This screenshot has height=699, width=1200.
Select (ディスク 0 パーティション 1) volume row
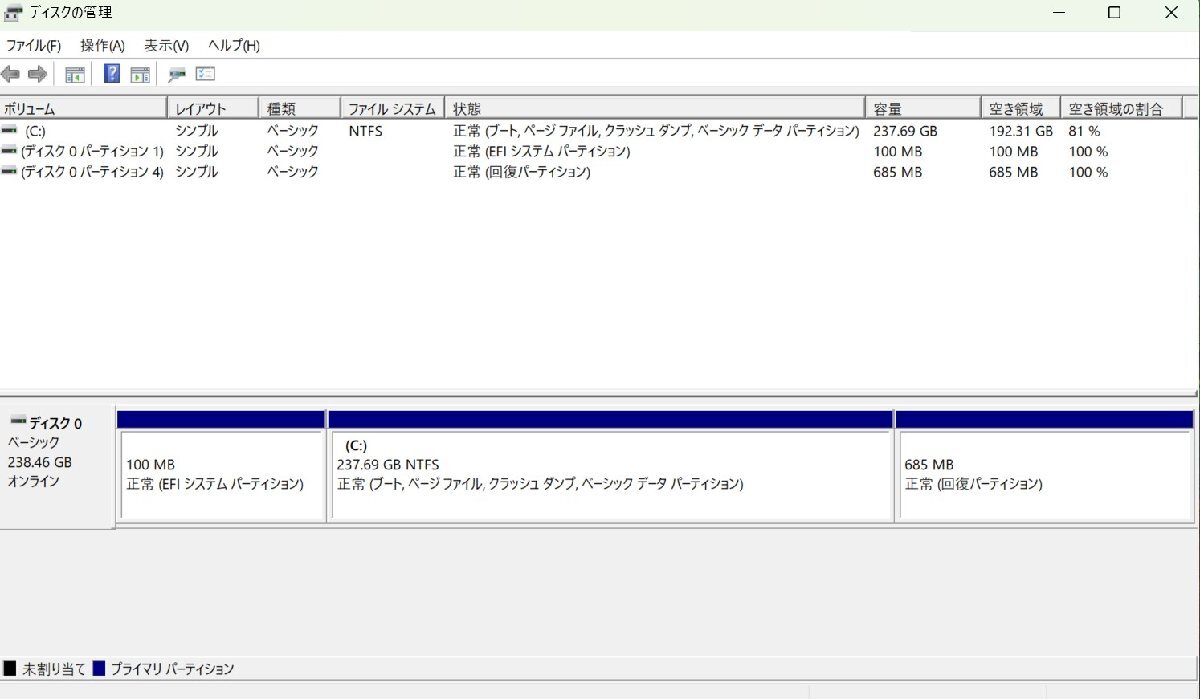tap(92, 151)
